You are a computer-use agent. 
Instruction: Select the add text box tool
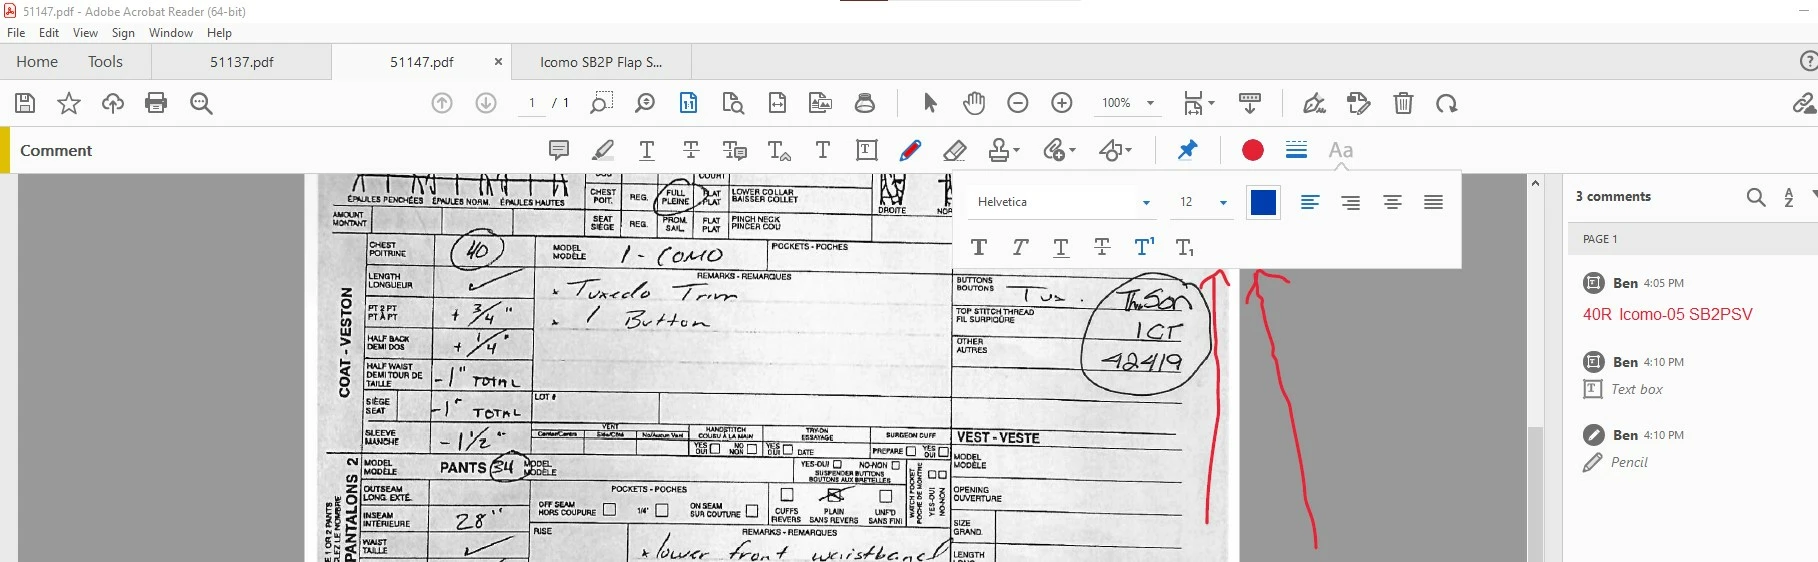(867, 150)
